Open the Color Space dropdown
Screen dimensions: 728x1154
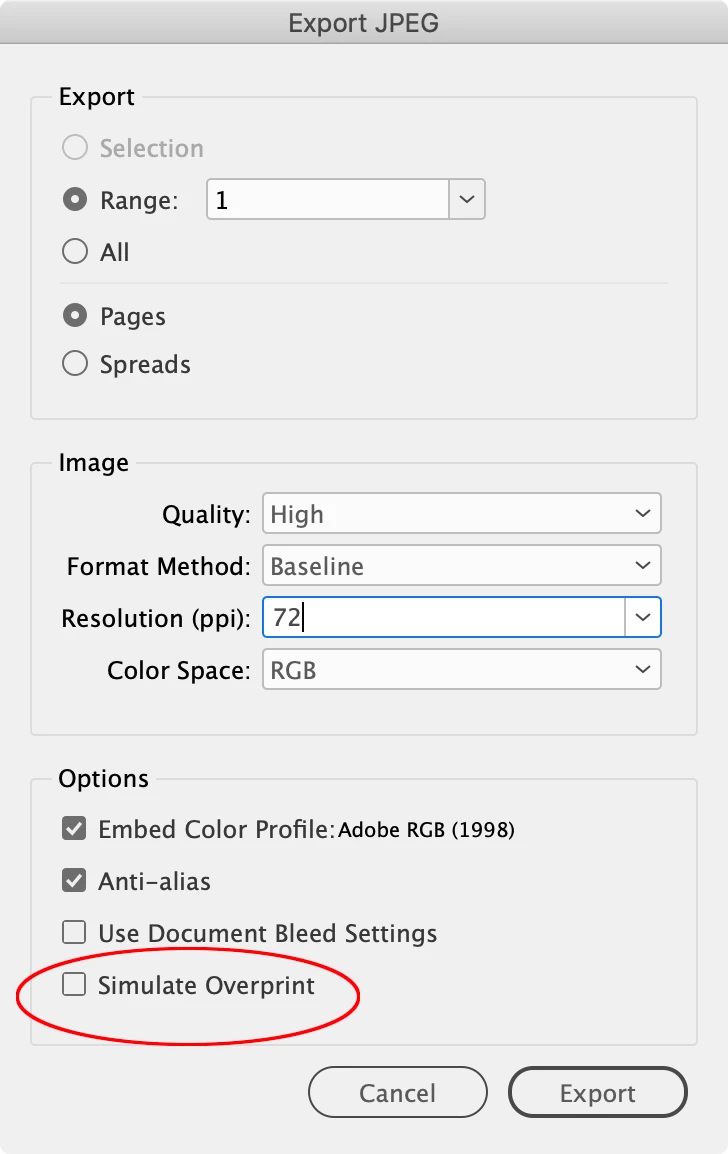[461, 670]
